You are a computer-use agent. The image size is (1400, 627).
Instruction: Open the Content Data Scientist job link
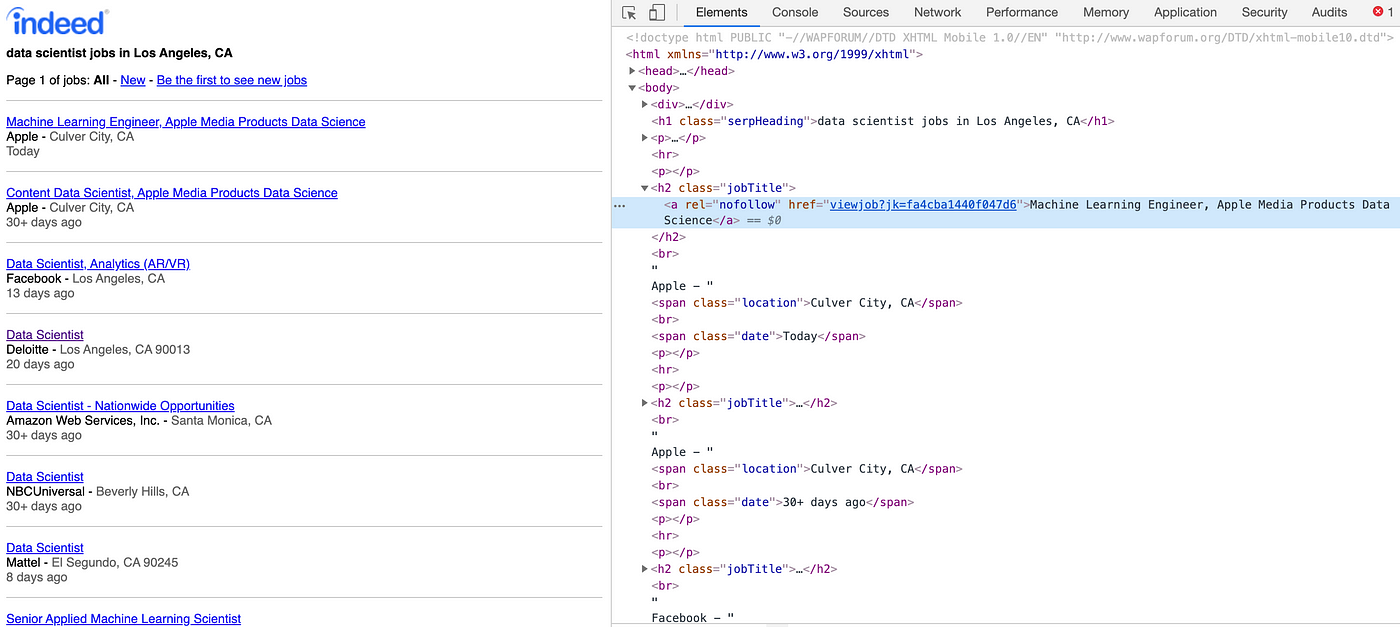click(172, 193)
